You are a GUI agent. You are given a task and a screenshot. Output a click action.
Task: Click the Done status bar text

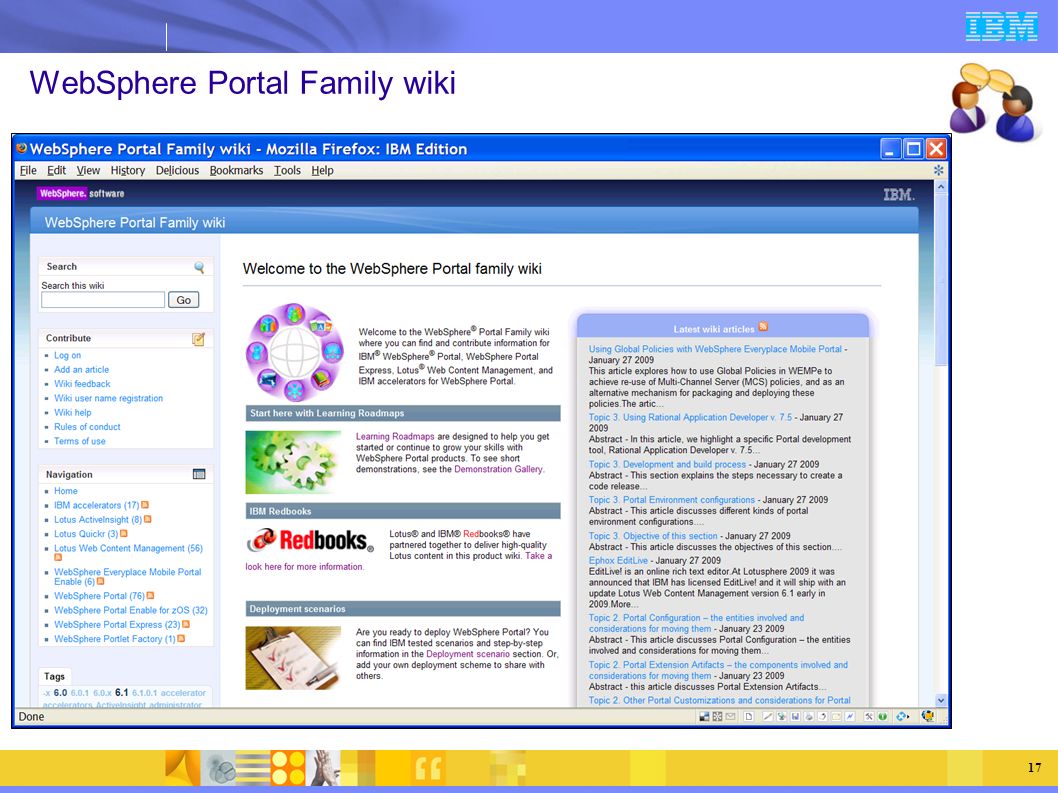pyautogui.click(x=31, y=717)
